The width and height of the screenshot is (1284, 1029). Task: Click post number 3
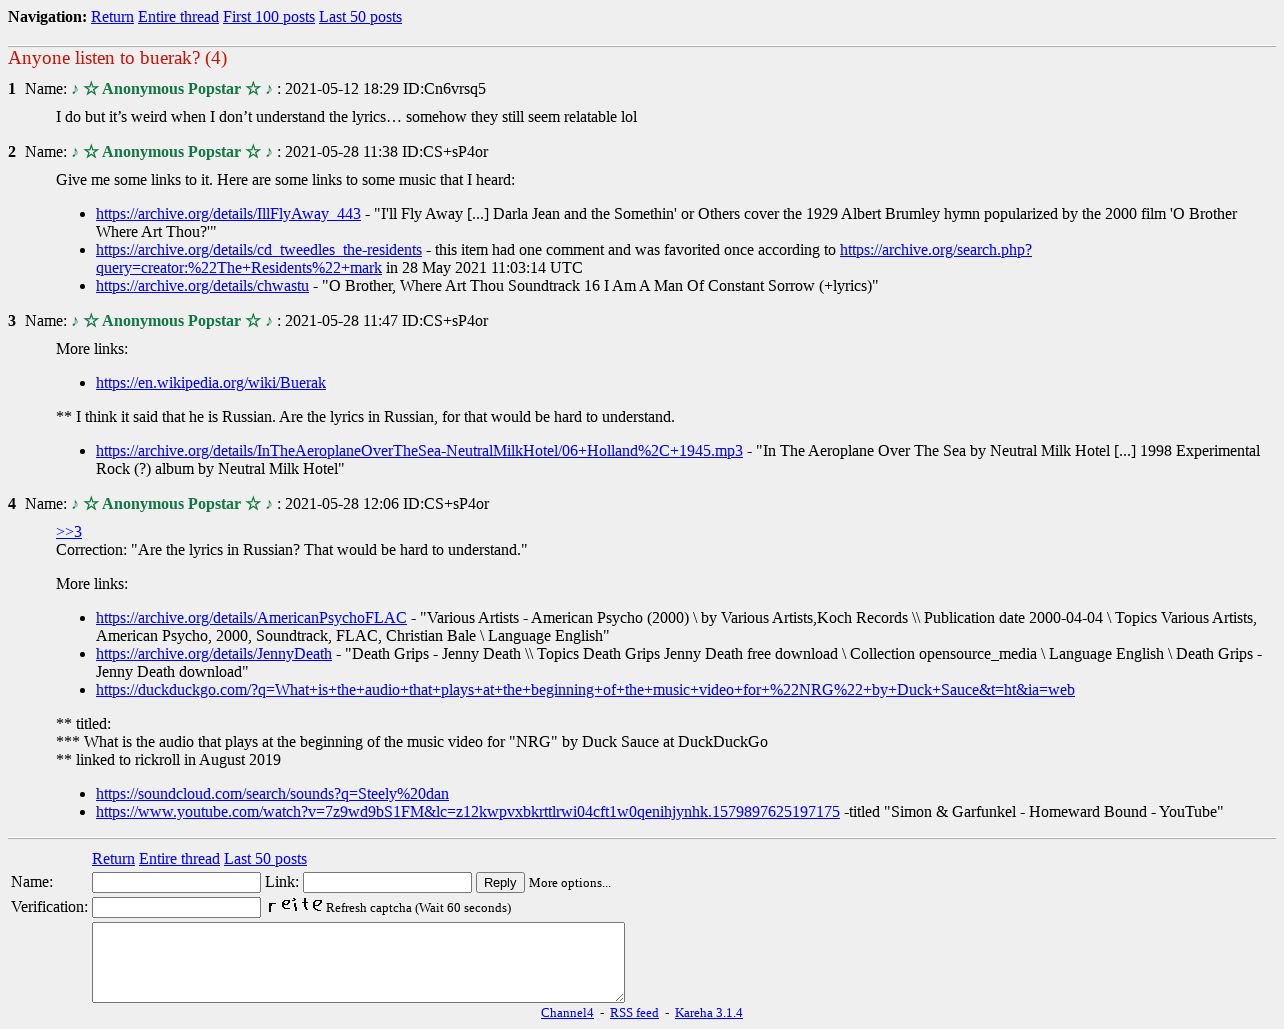(x=12, y=321)
